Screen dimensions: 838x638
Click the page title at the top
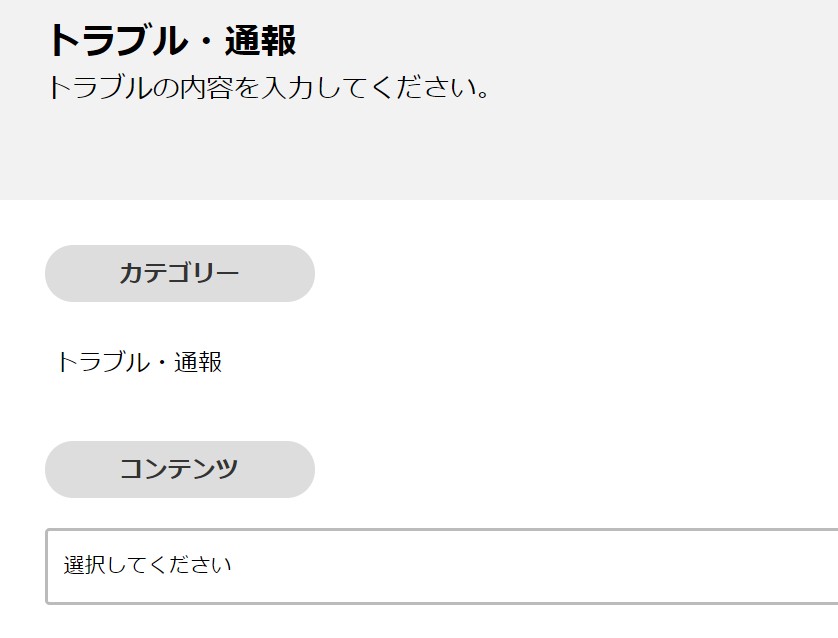tap(171, 41)
